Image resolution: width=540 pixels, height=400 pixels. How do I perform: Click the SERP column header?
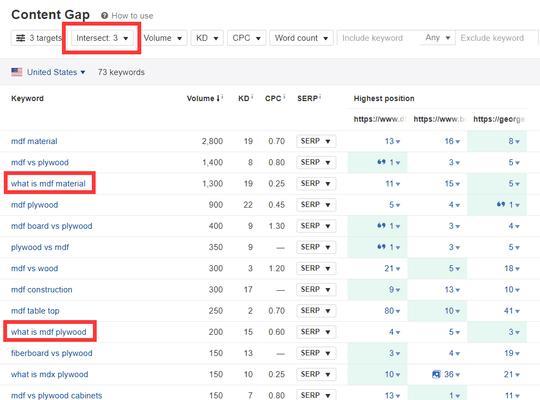[x=309, y=99]
